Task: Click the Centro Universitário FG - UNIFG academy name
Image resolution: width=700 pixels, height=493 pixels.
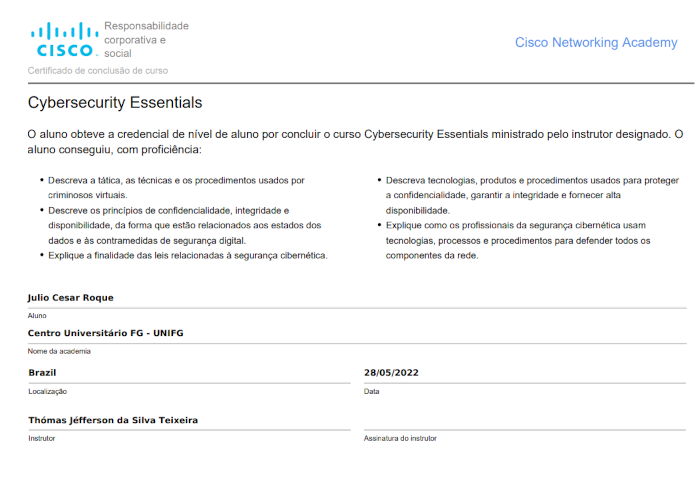Action: coord(106,333)
